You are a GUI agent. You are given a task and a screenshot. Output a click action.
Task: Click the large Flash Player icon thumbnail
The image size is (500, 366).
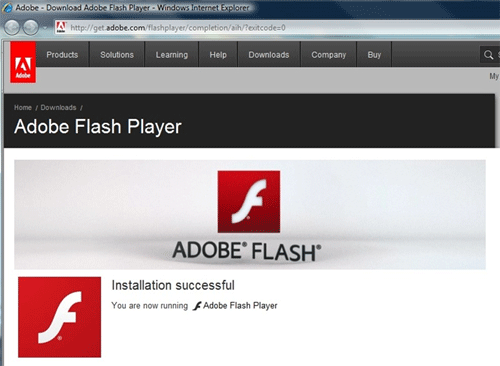coord(60,317)
